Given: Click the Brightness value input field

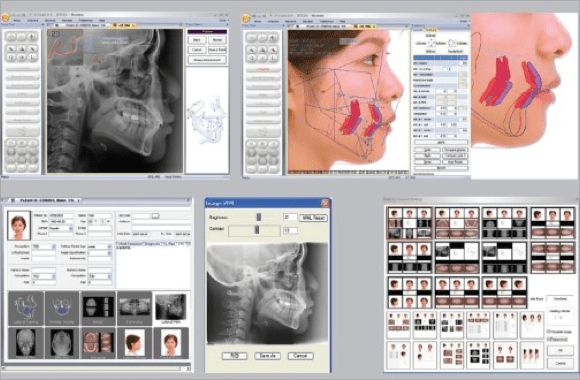Looking at the screenshot, I should tap(290, 218).
